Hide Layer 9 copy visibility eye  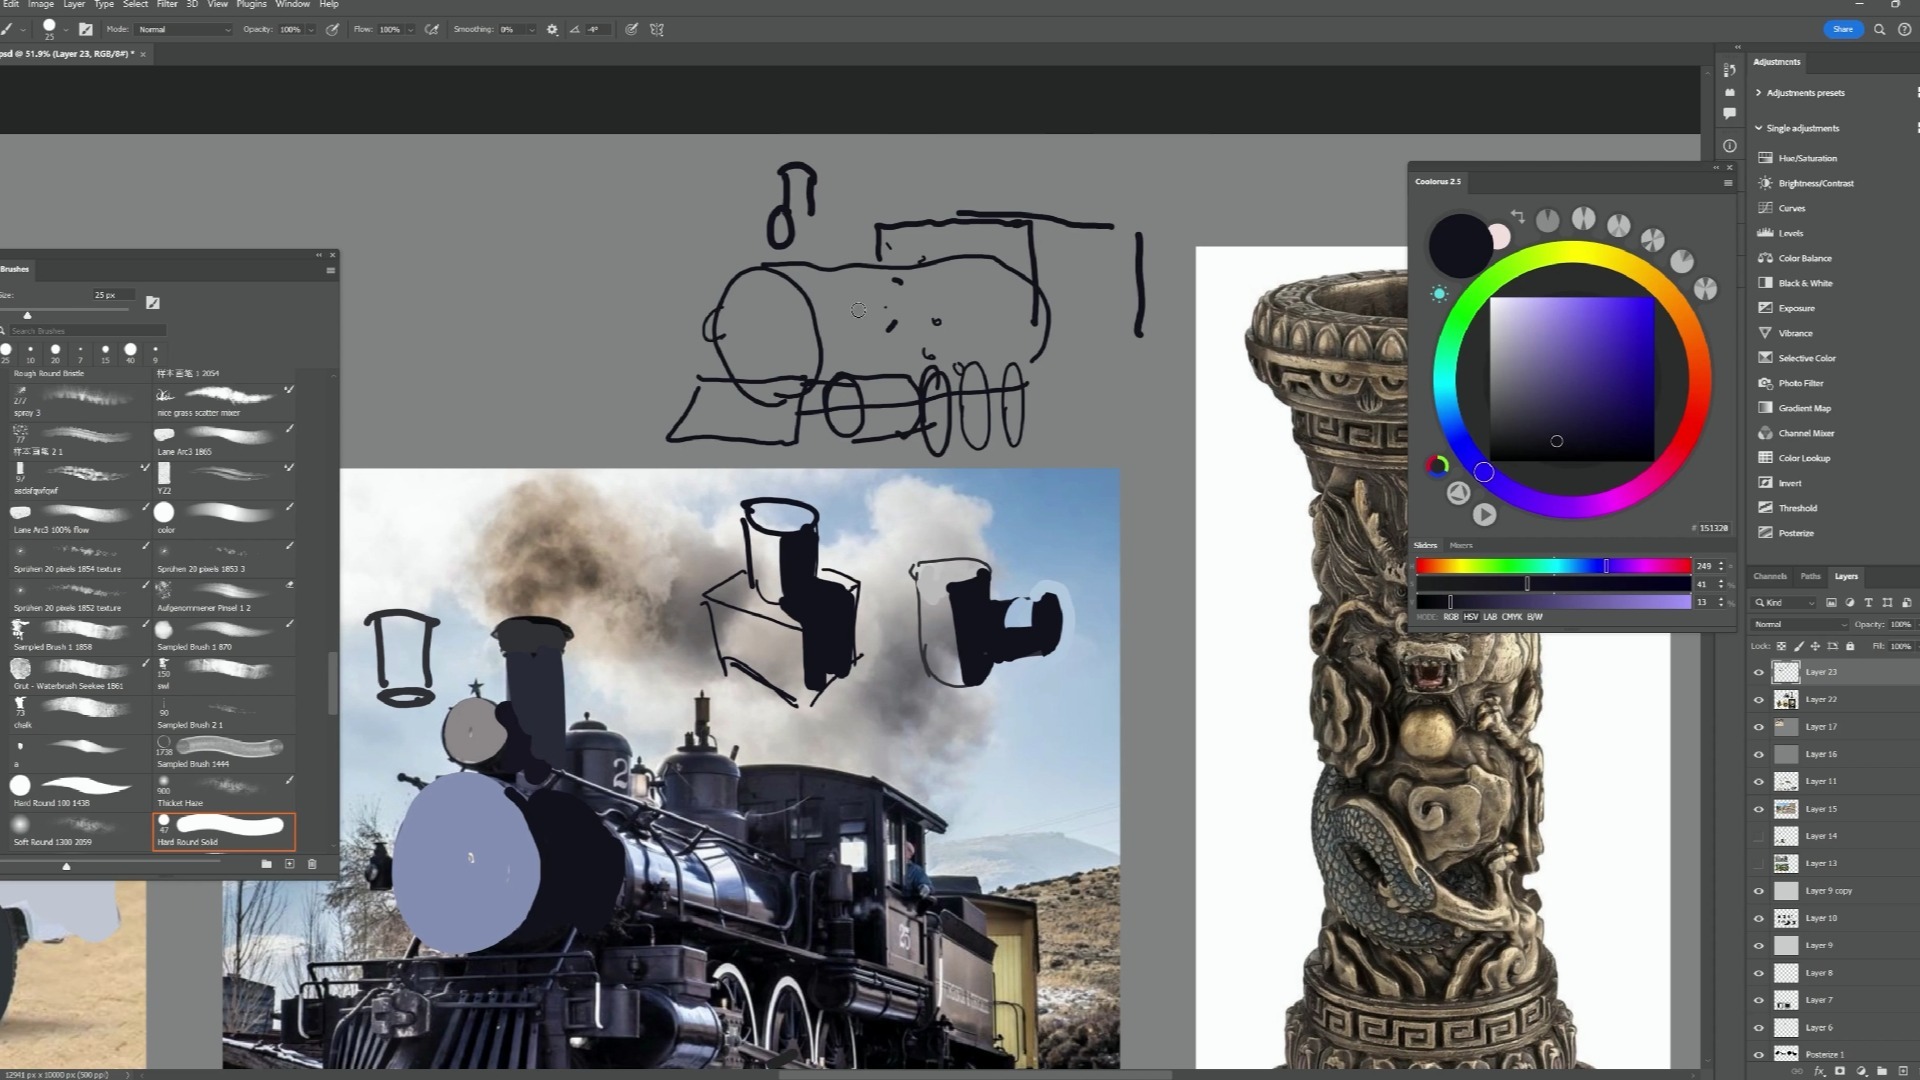point(1759,891)
